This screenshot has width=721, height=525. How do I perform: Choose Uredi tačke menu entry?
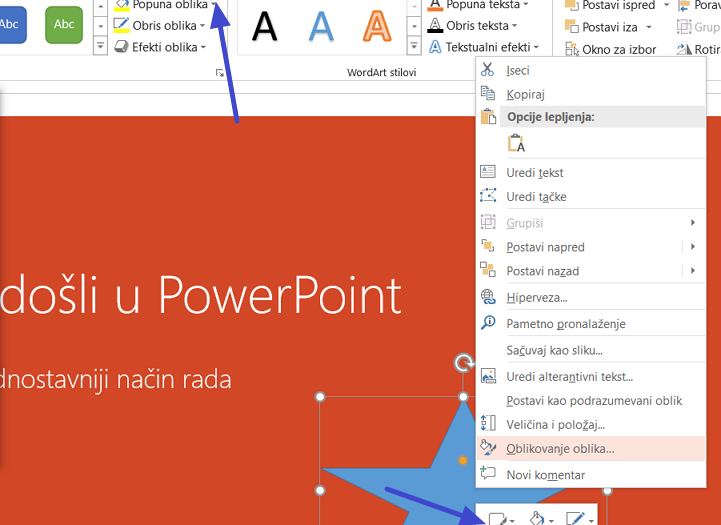tap(591, 196)
